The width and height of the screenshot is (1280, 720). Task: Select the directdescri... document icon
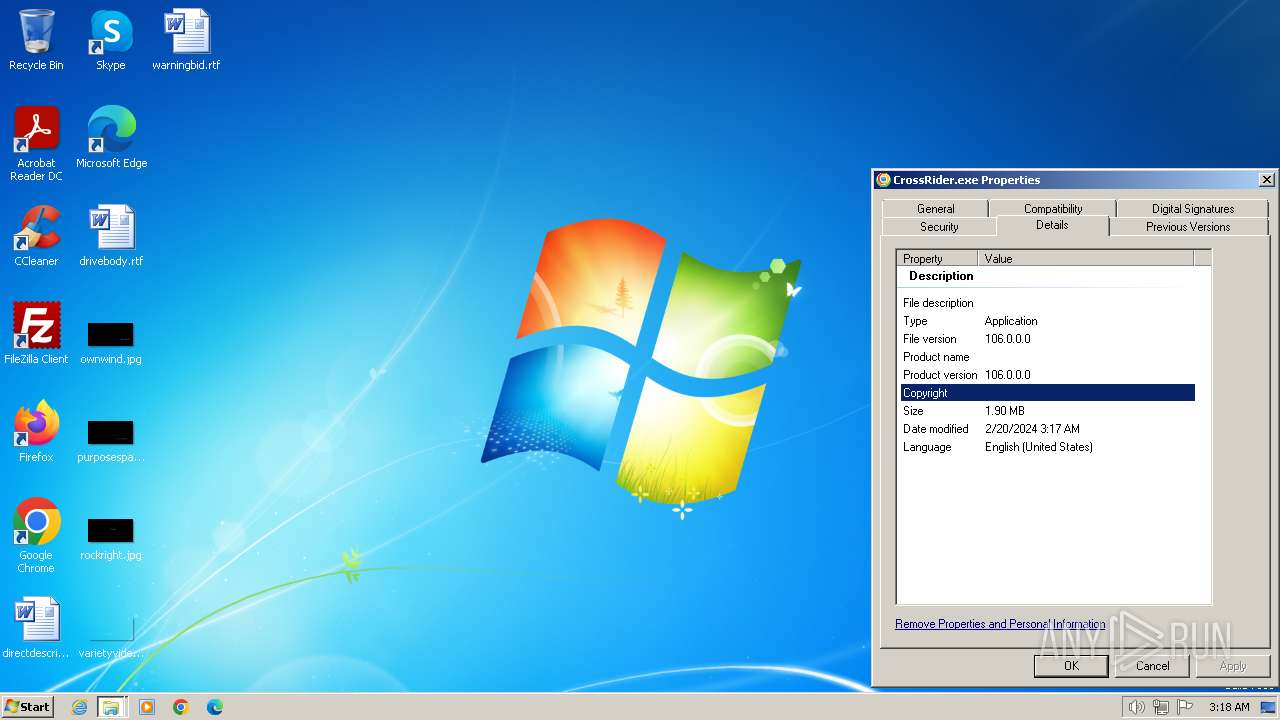(x=36, y=628)
